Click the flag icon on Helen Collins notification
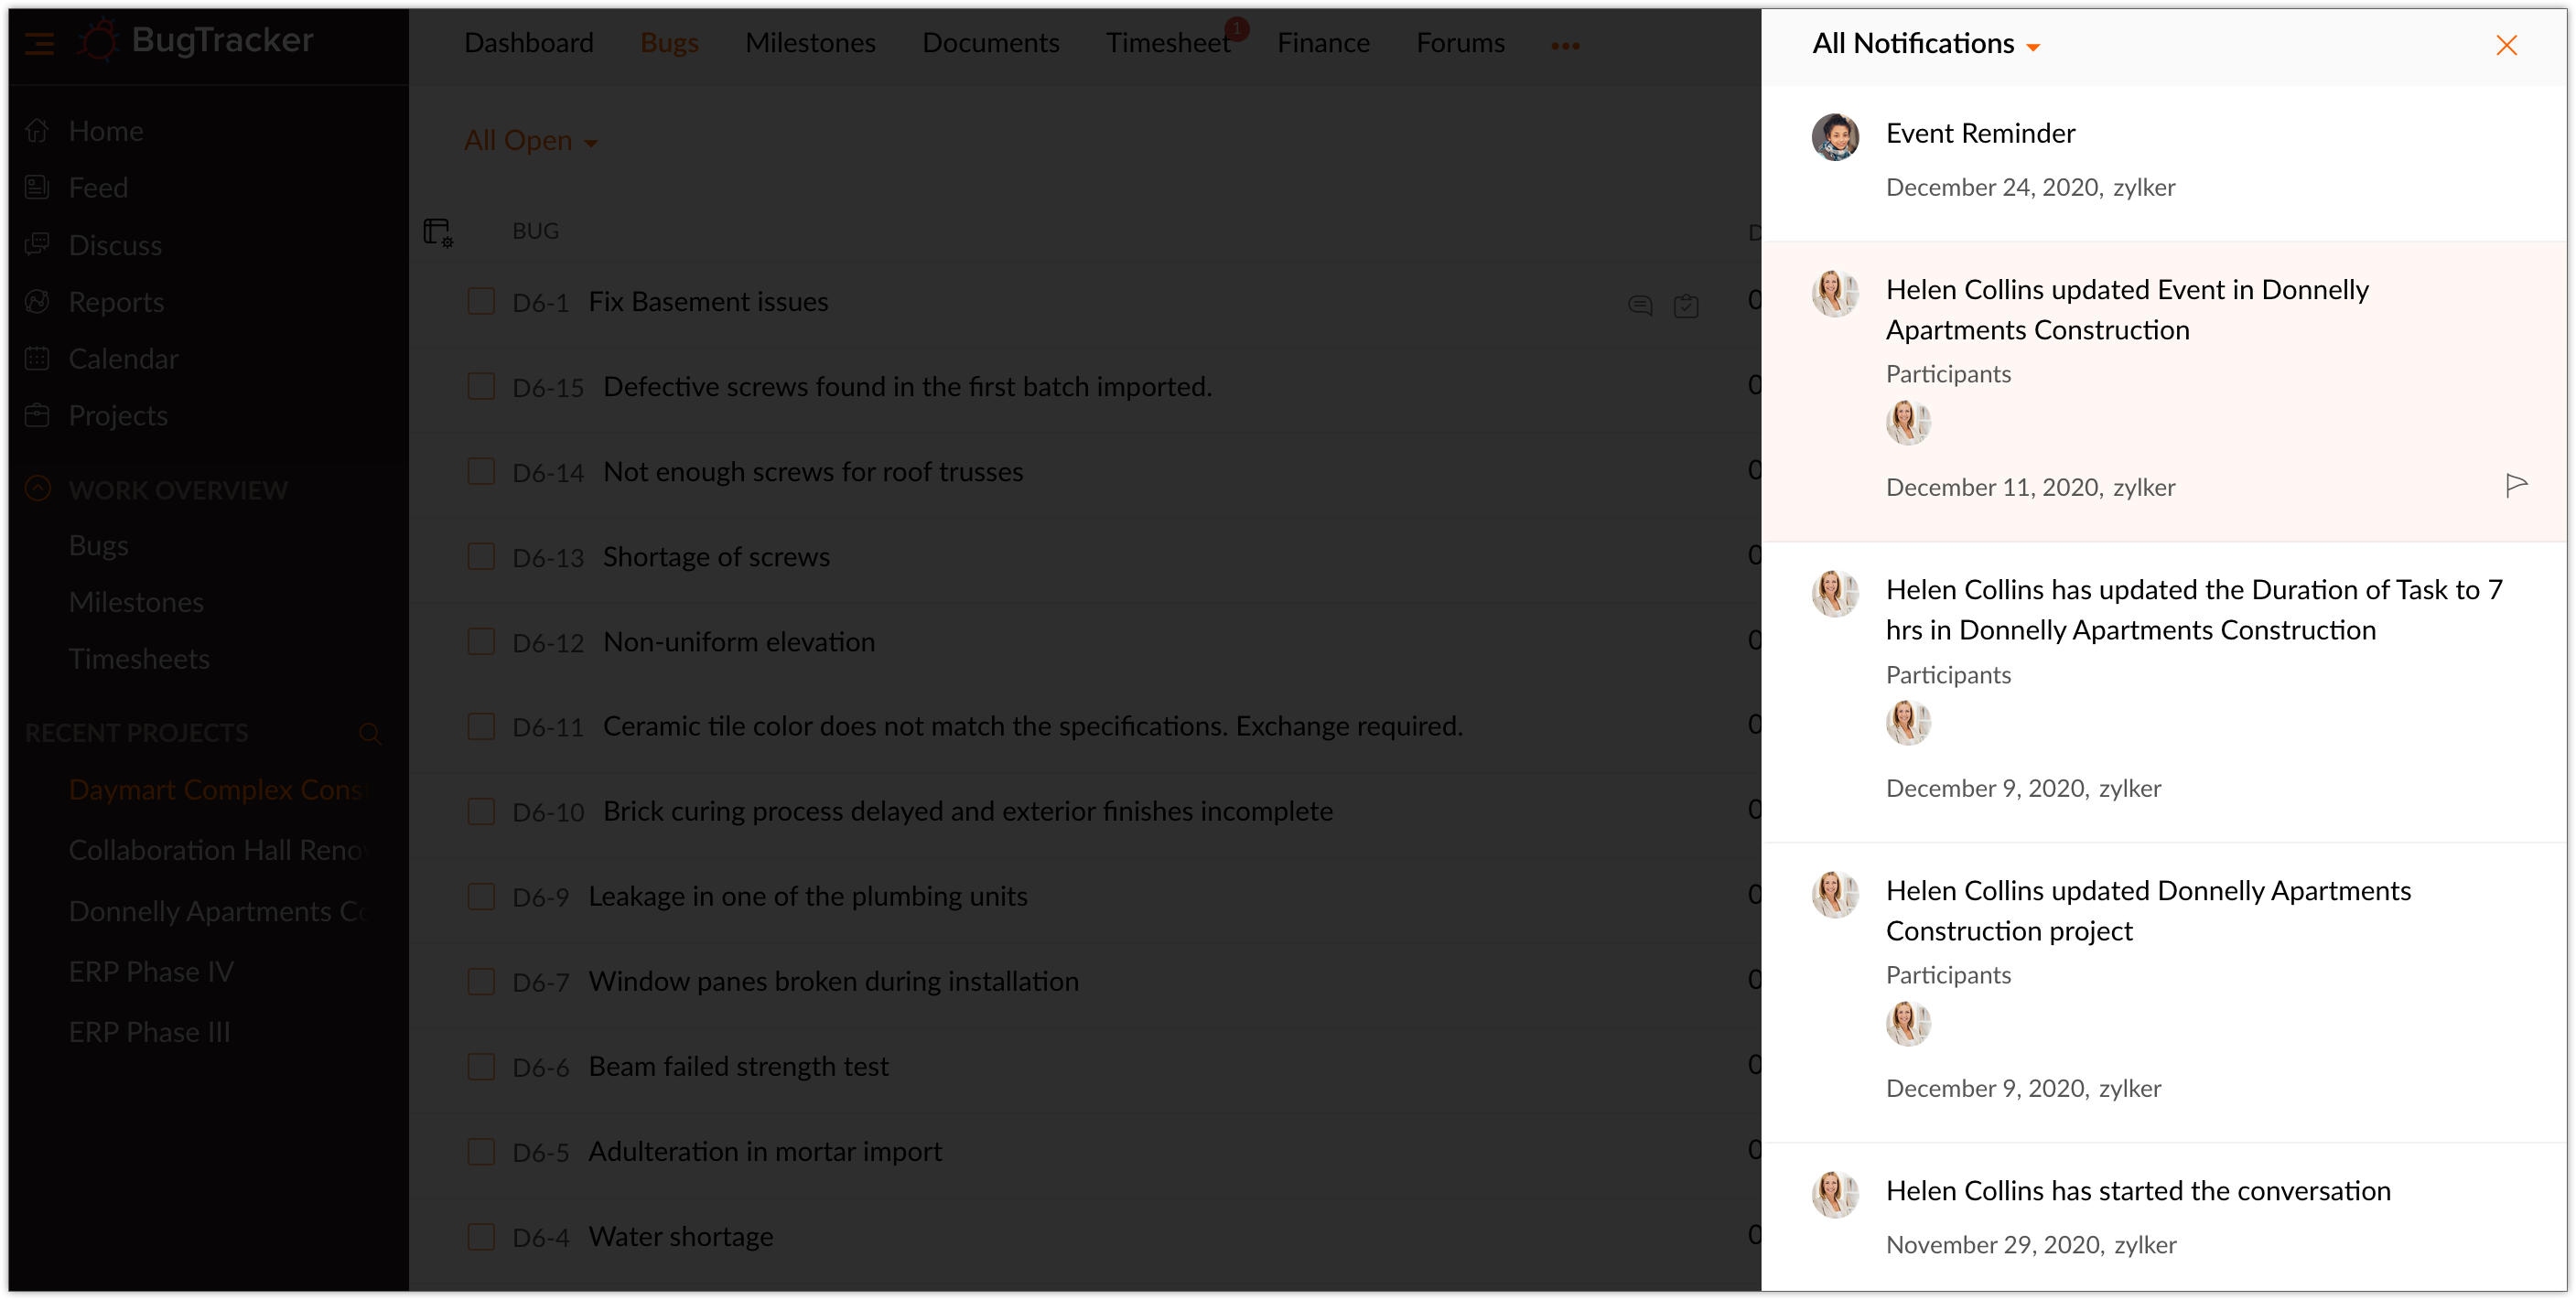Viewport: 2576px width, 1300px height. click(2516, 486)
